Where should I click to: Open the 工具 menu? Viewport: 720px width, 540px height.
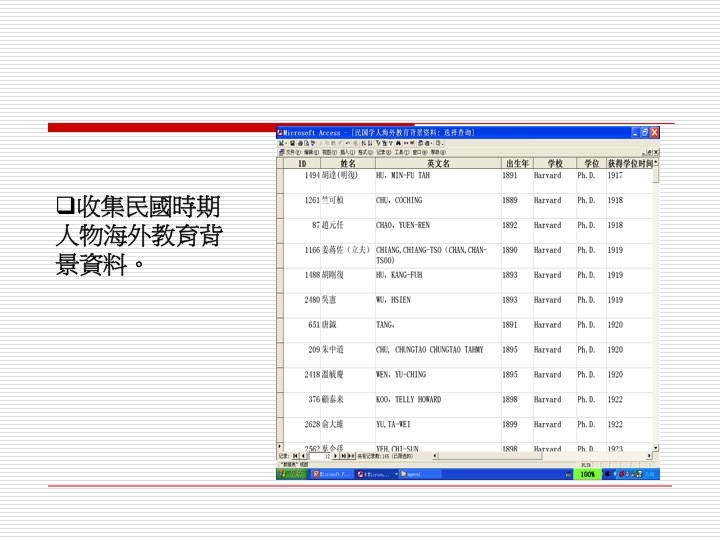401,152
